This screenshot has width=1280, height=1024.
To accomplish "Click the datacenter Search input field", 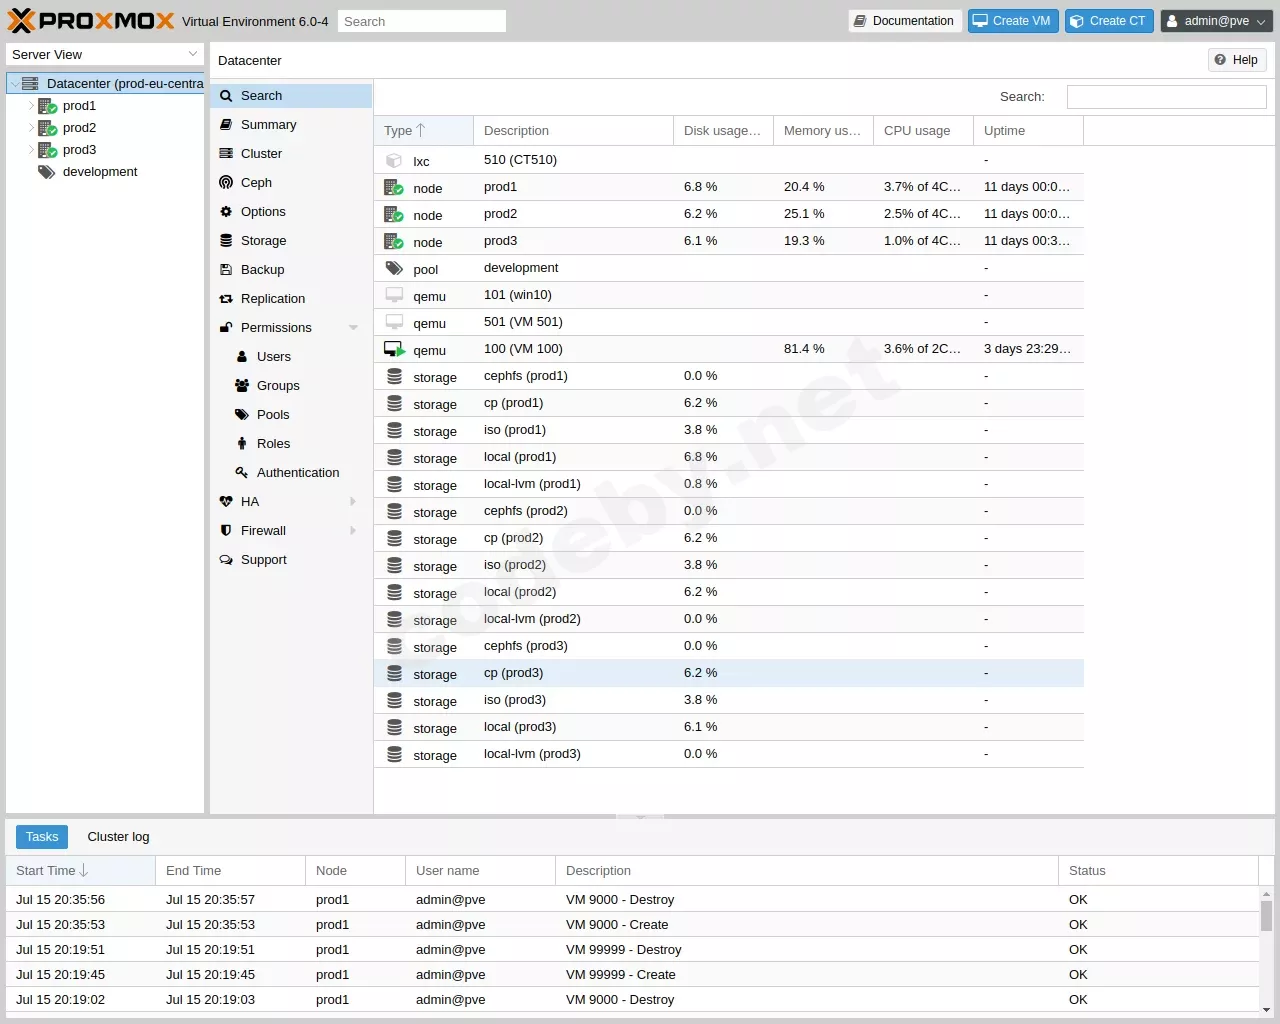I will (1166, 97).
